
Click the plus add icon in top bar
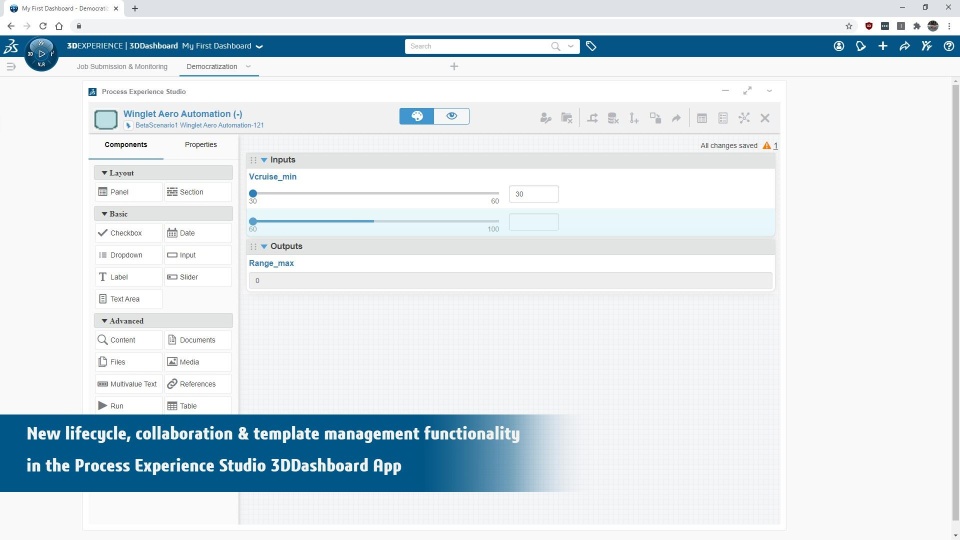point(883,46)
